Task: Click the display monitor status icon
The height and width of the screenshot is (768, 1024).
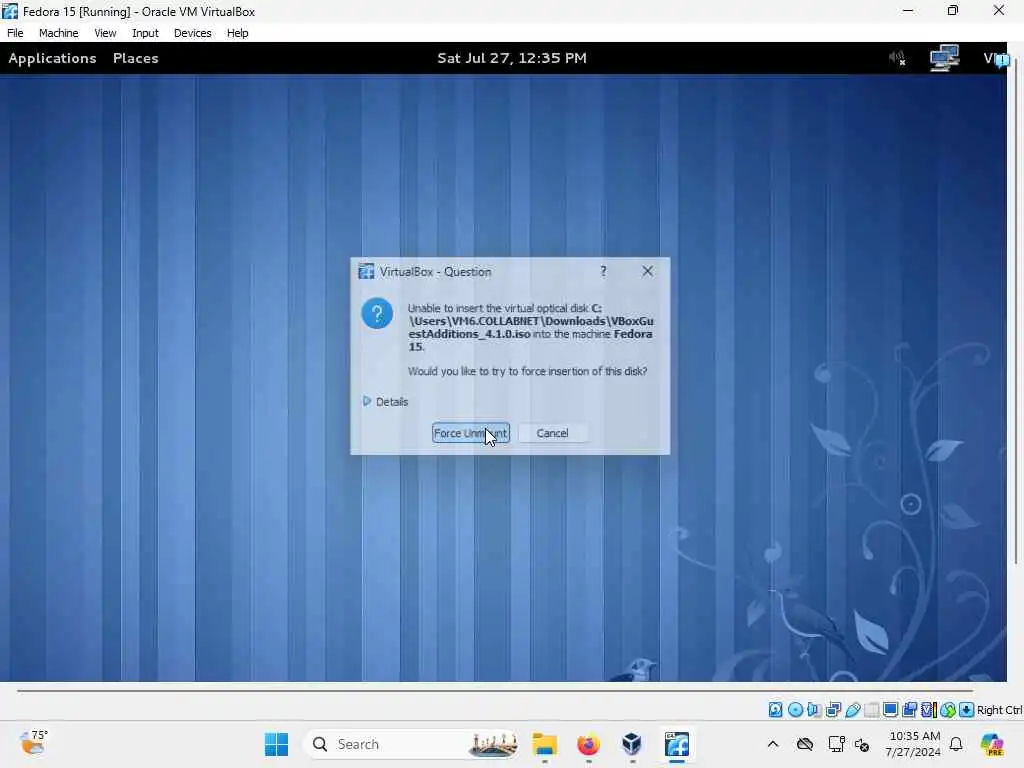Action: (x=890, y=710)
